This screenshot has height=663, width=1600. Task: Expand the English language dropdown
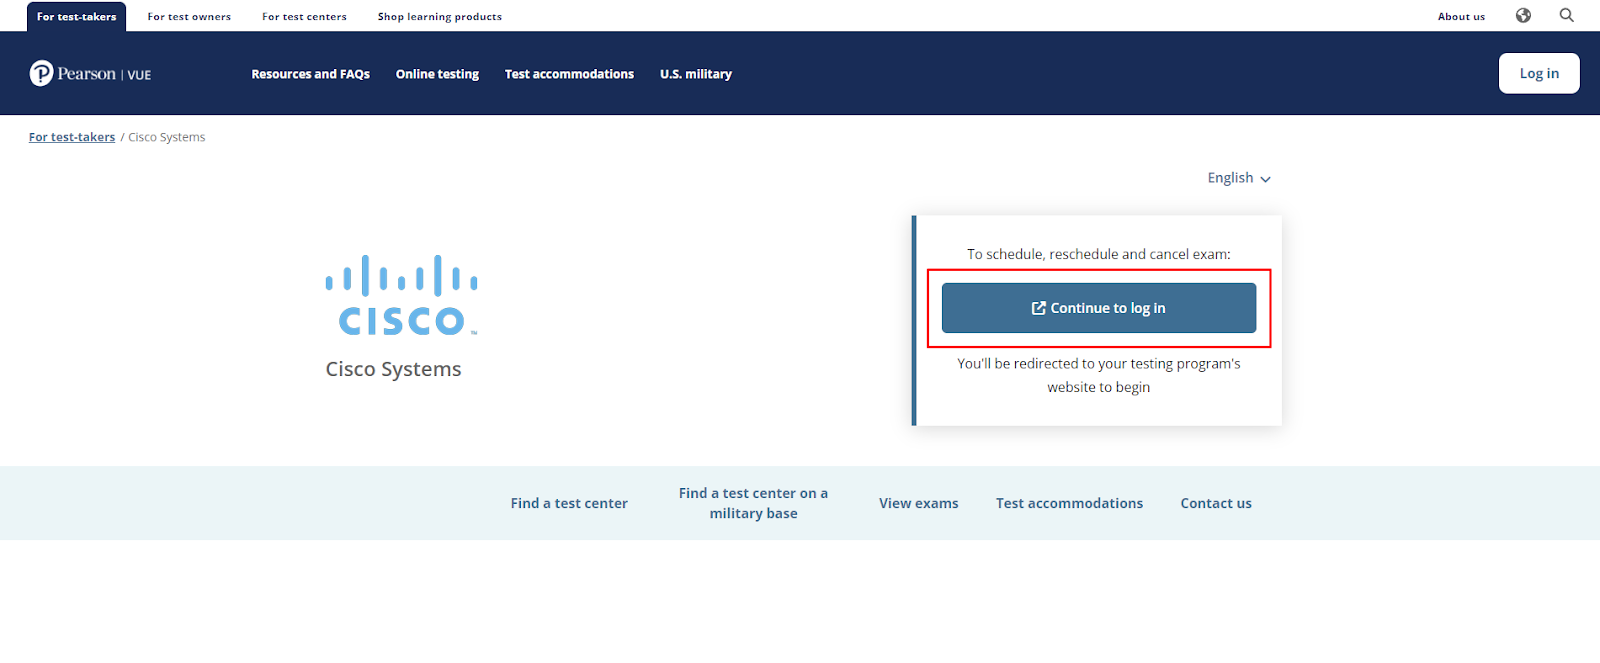[1239, 178]
